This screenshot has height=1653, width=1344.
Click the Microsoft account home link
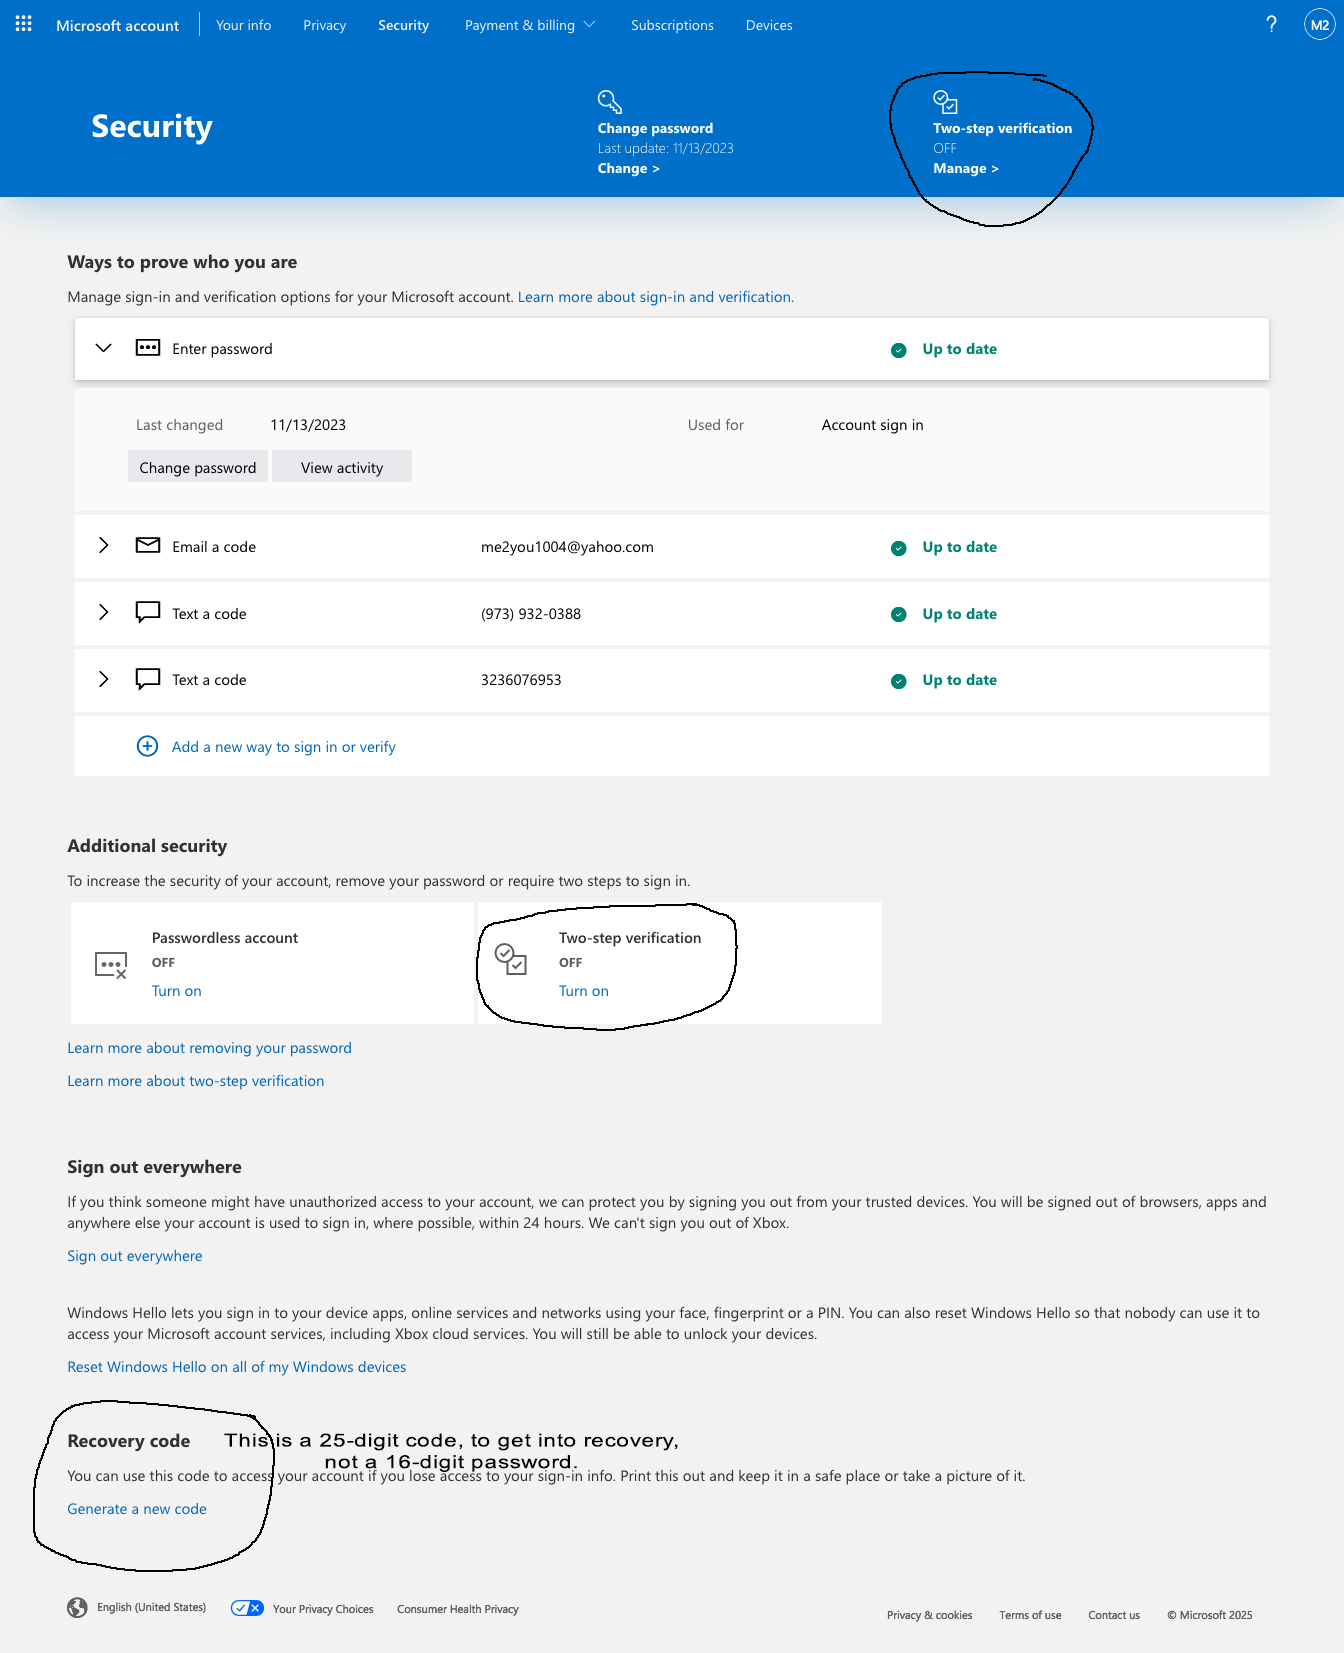(x=118, y=25)
